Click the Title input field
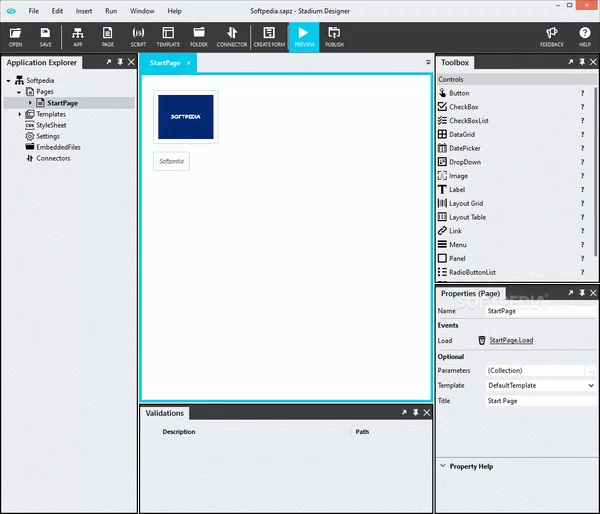 coord(538,400)
